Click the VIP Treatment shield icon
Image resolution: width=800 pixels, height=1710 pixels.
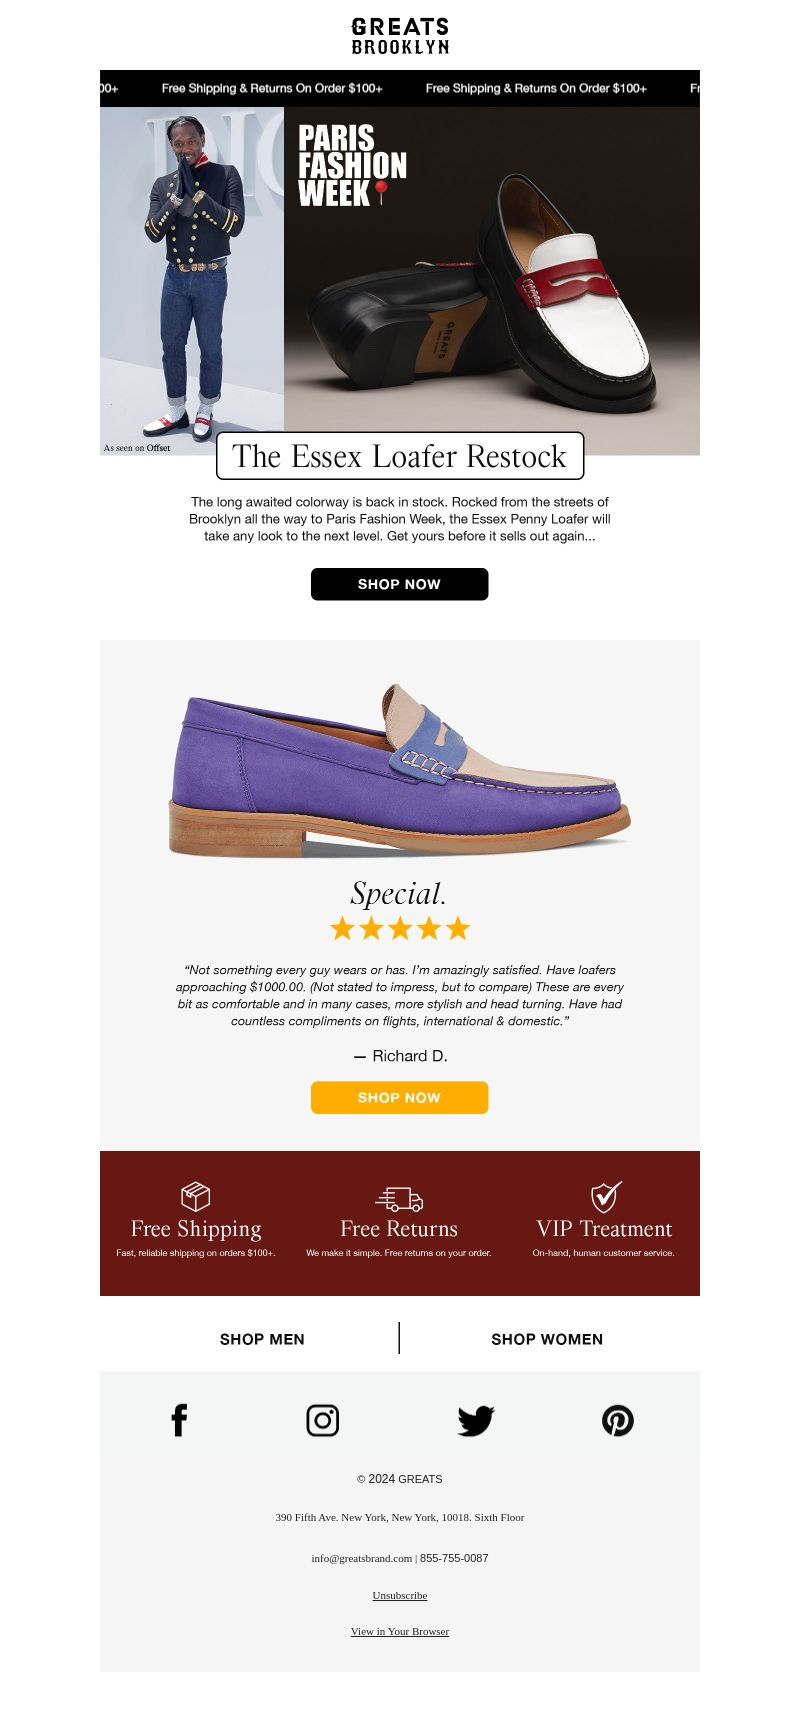pos(605,1196)
